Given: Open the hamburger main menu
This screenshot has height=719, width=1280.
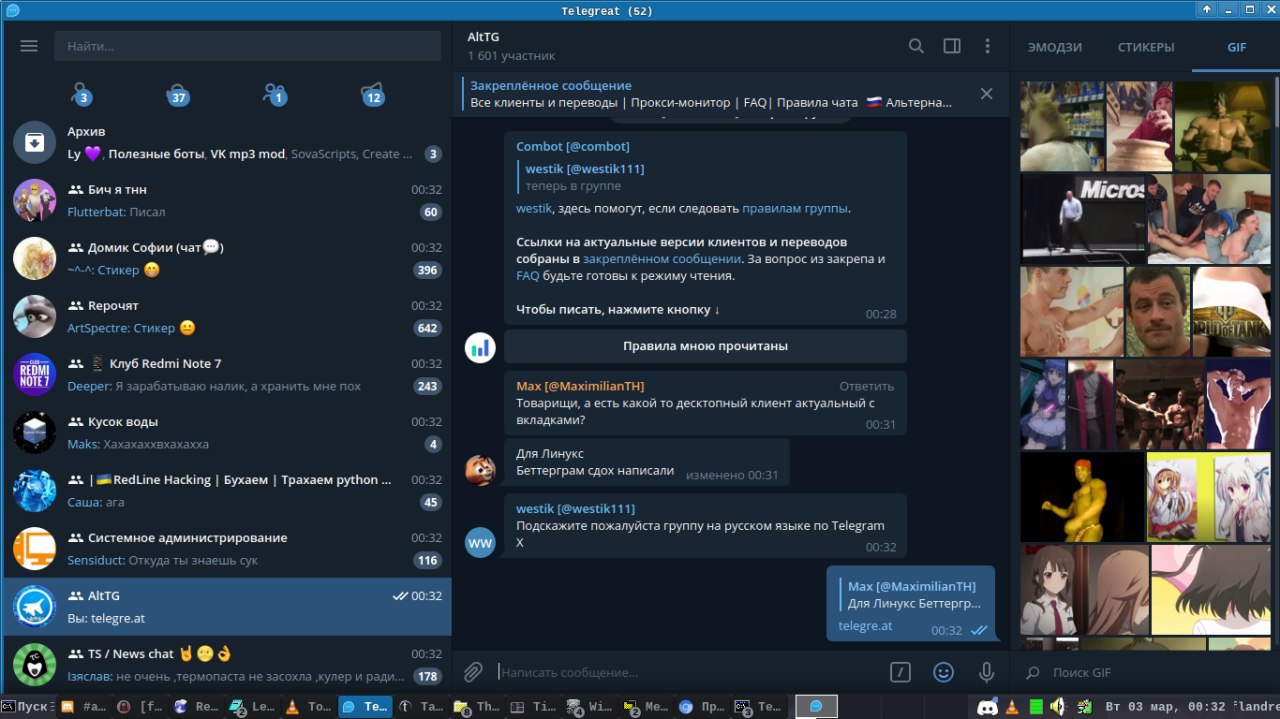Looking at the screenshot, I should point(29,46).
